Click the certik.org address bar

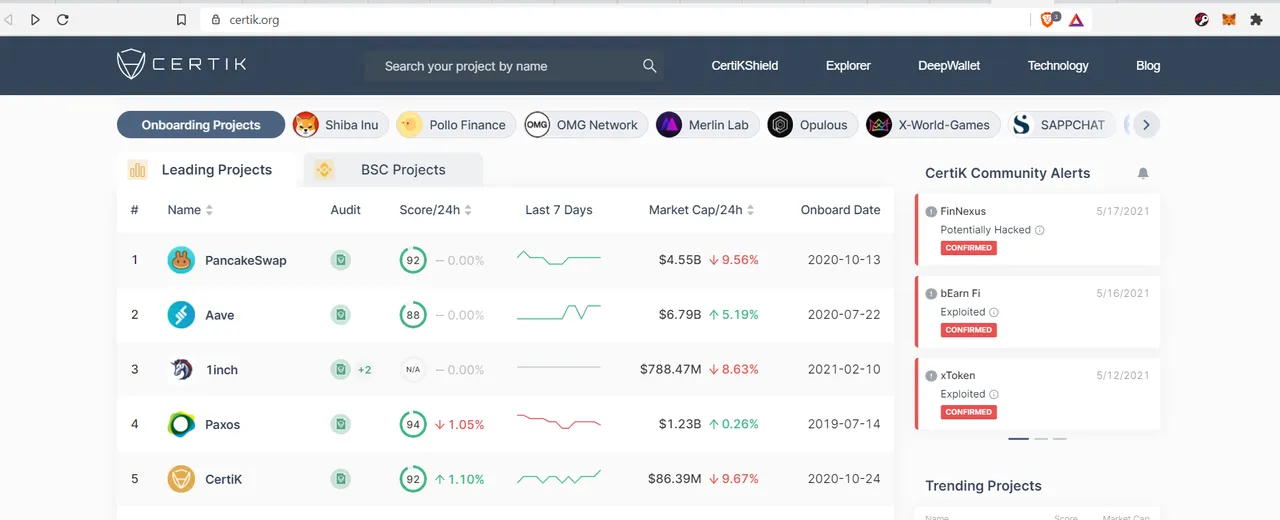[615, 19]
